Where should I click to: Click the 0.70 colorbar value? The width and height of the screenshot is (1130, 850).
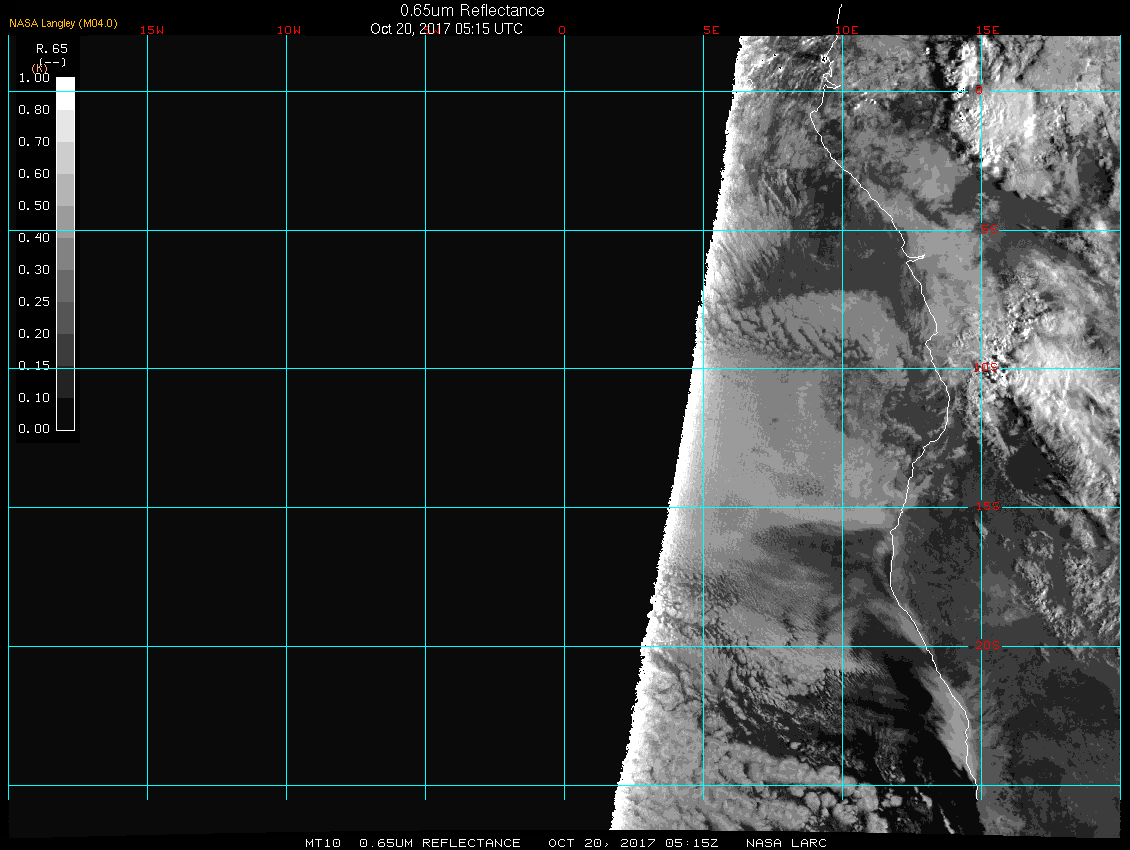tap(34, 142)
